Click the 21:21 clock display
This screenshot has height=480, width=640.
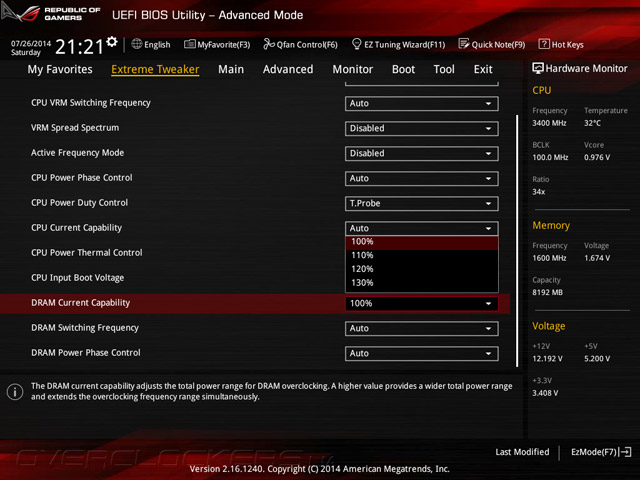tap(80, 47)
